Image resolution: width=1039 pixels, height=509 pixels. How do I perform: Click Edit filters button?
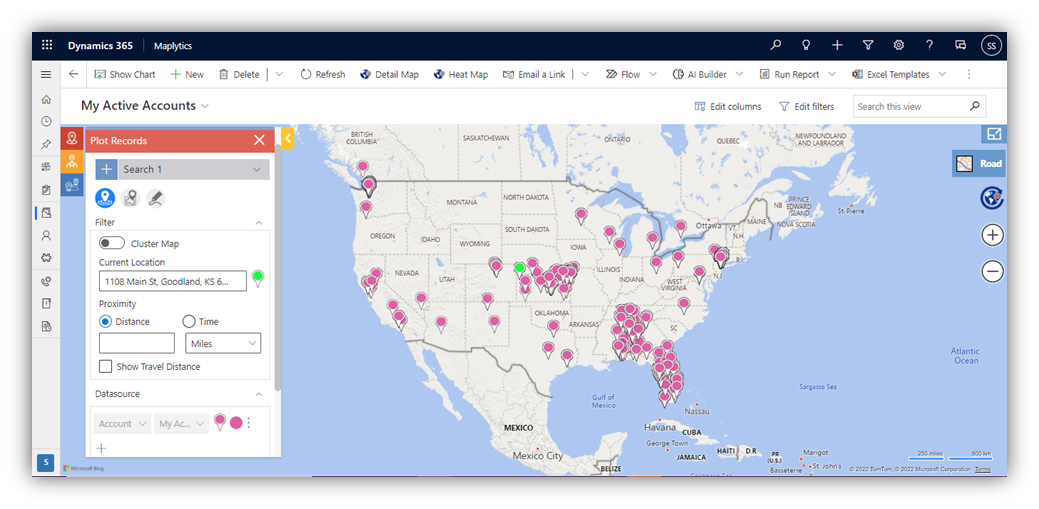click(806, 106)
